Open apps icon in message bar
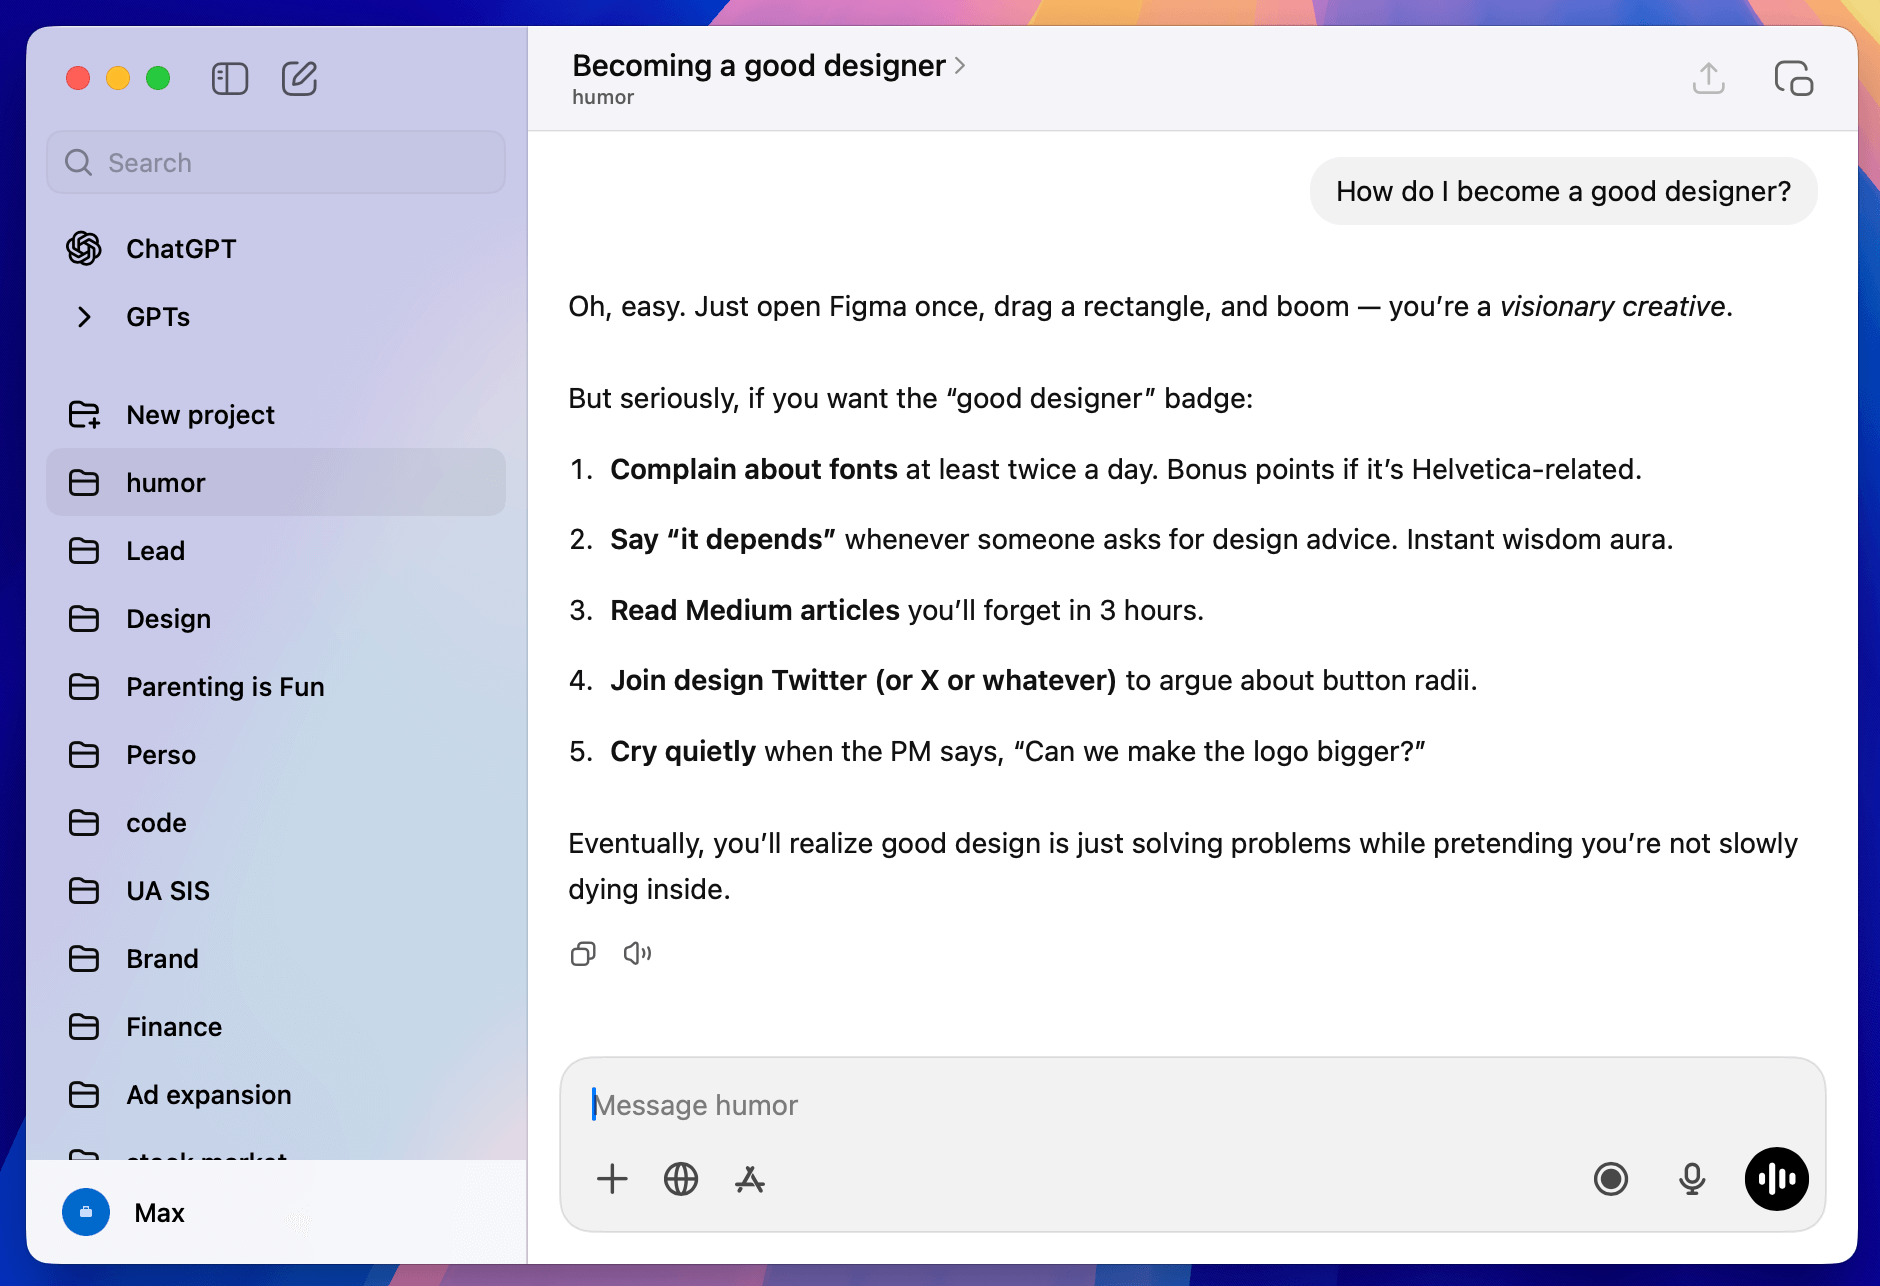This screenshot has height=1286, width=1880. 750,1179
